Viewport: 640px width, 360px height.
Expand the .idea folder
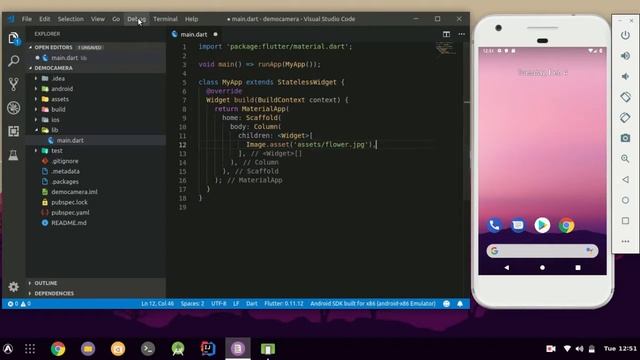[36, 78]
